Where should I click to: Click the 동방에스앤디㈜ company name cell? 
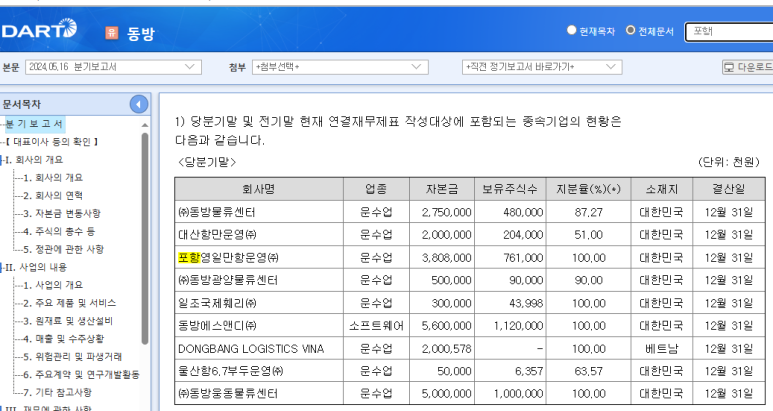click(259, 325)
